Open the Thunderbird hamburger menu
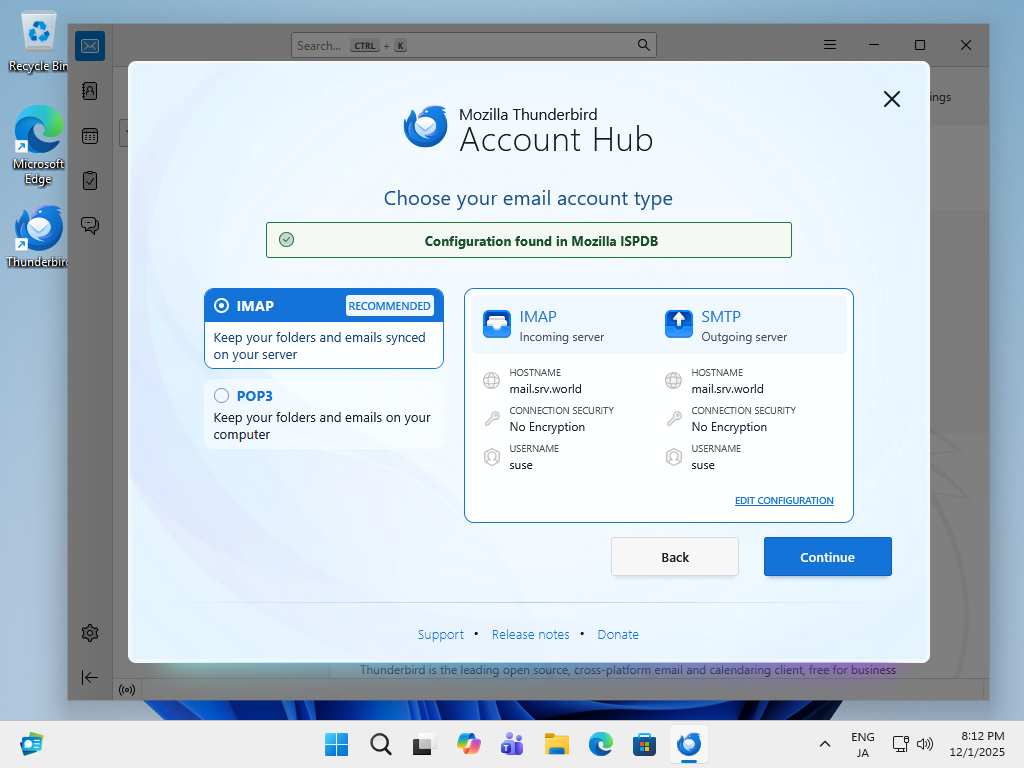Image resolution: width=1024 pixels, height=768 pixels. tap(830, 45)
